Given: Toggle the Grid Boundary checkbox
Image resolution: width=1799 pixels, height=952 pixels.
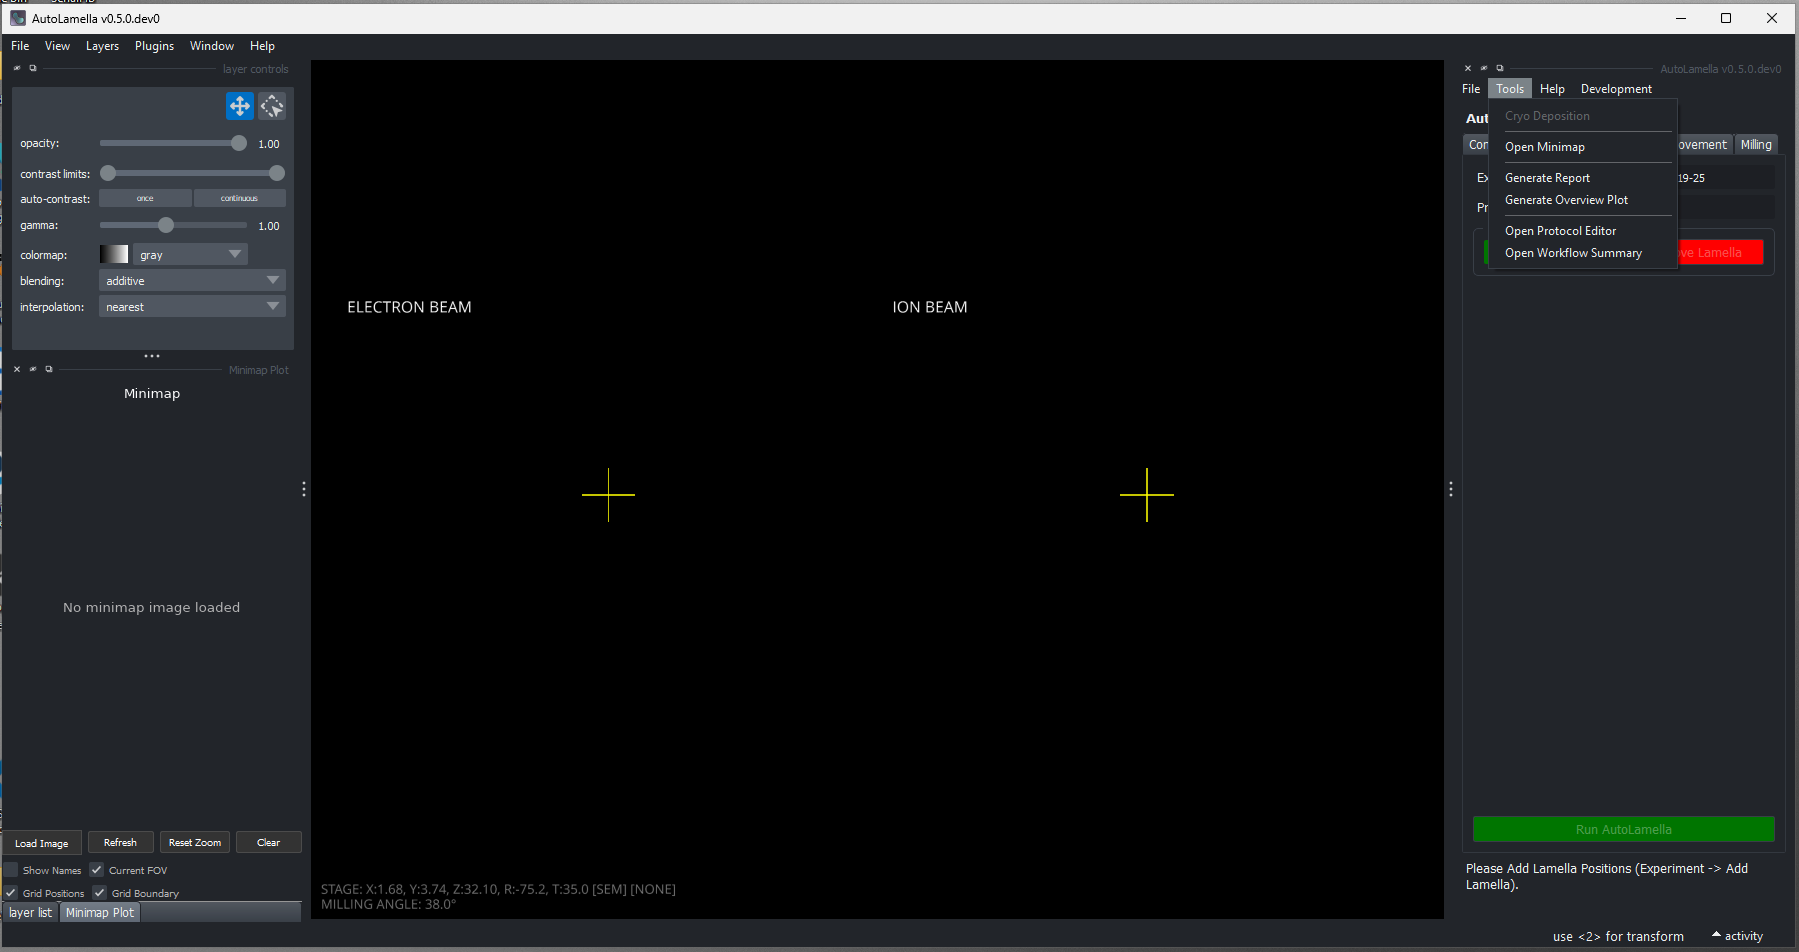Looking at the screenshot, I should coord(100,893).
